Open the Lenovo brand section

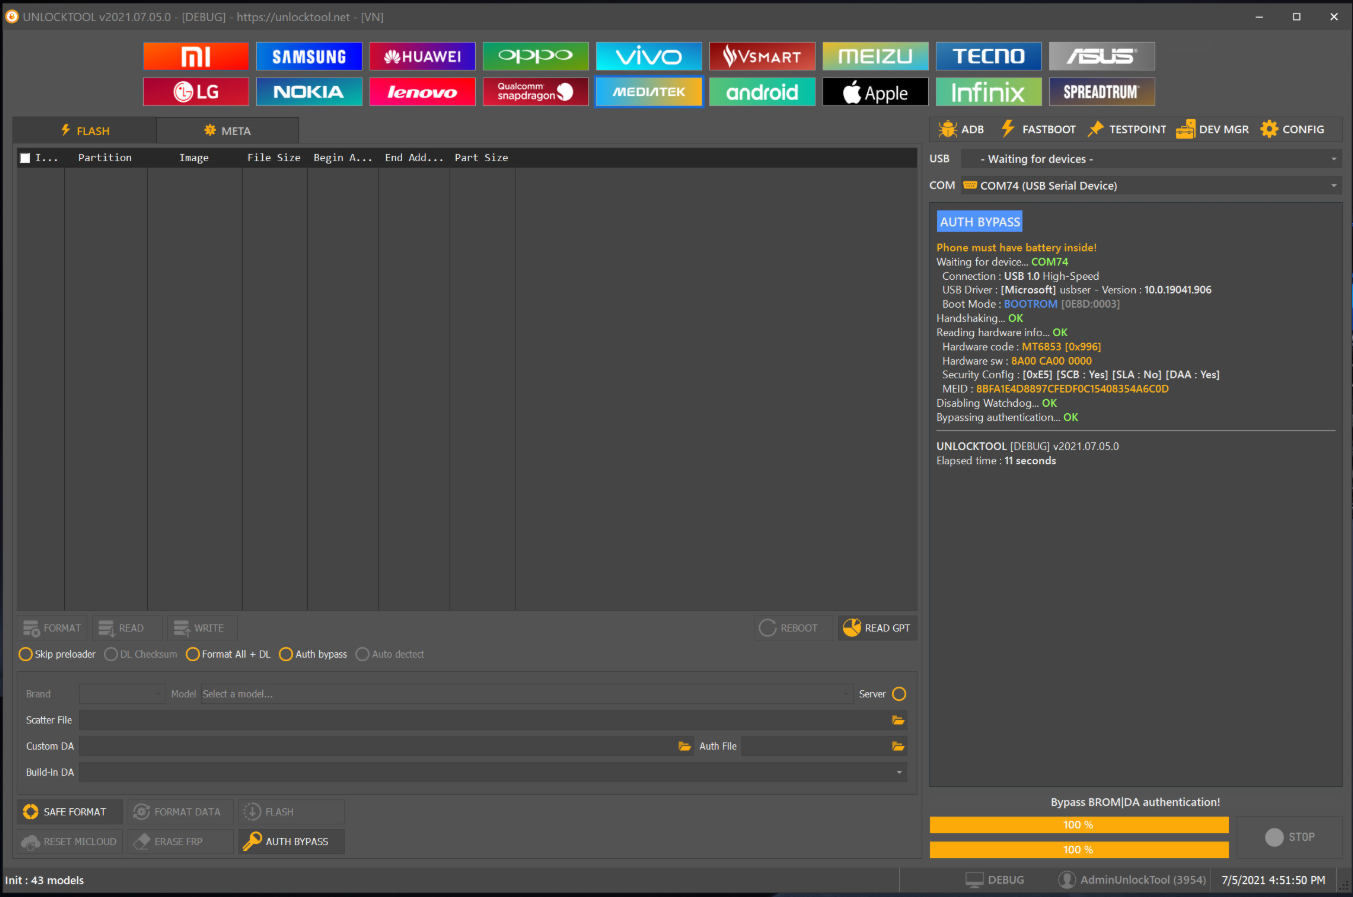point(422,92)
